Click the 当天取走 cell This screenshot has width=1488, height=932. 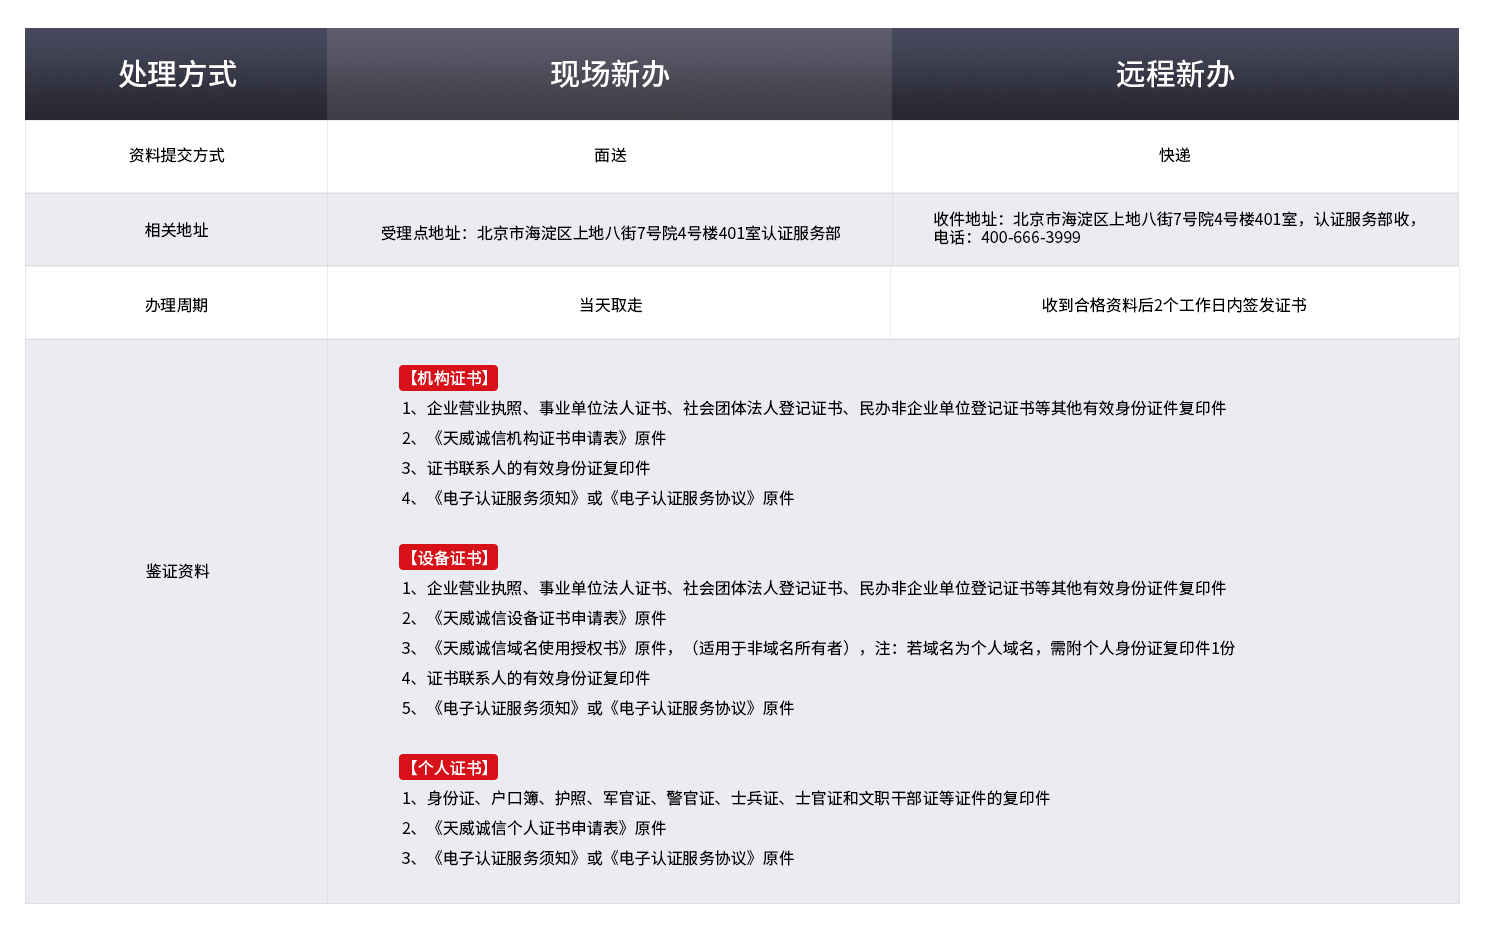pos(610,305)
